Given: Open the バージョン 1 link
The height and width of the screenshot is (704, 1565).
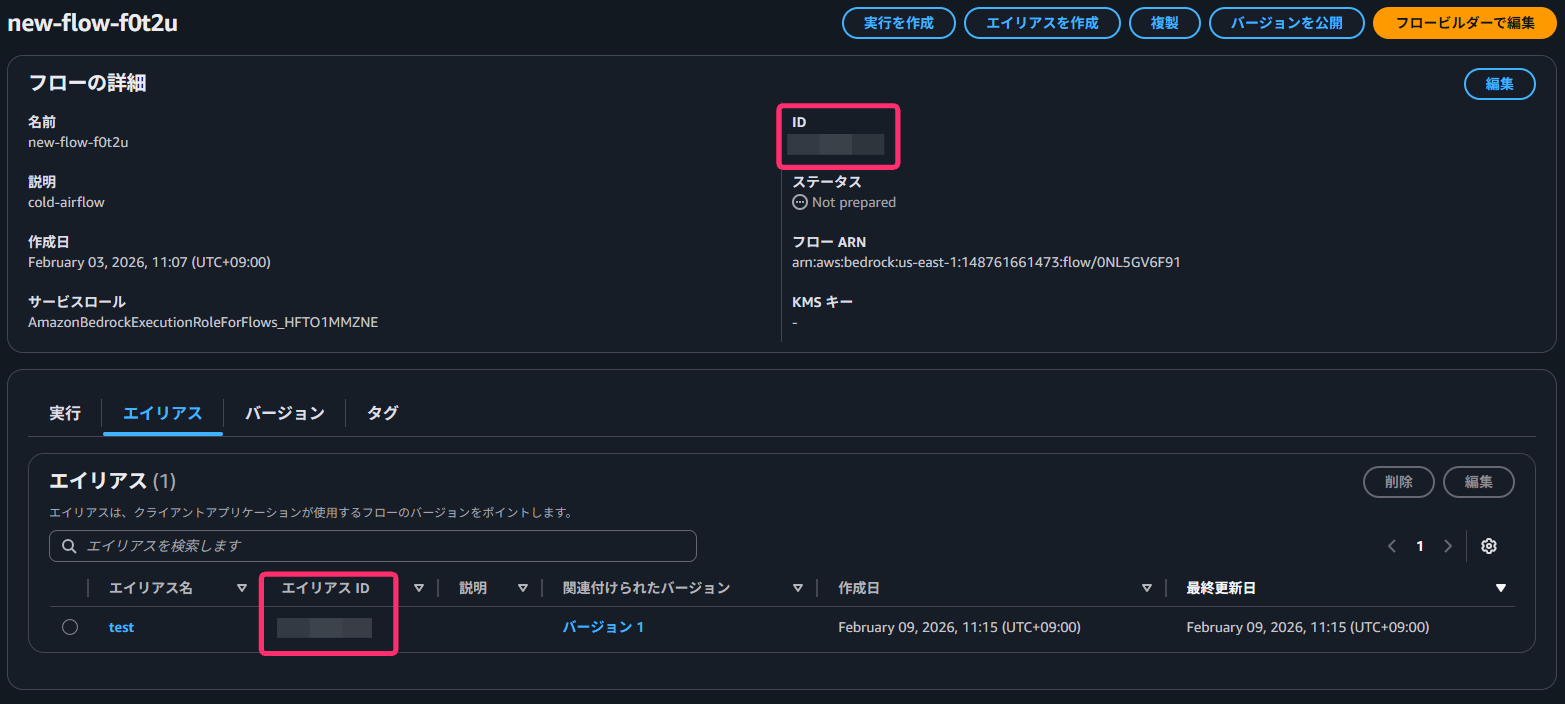Looking at the screenshot, I should tap(603, 627).
